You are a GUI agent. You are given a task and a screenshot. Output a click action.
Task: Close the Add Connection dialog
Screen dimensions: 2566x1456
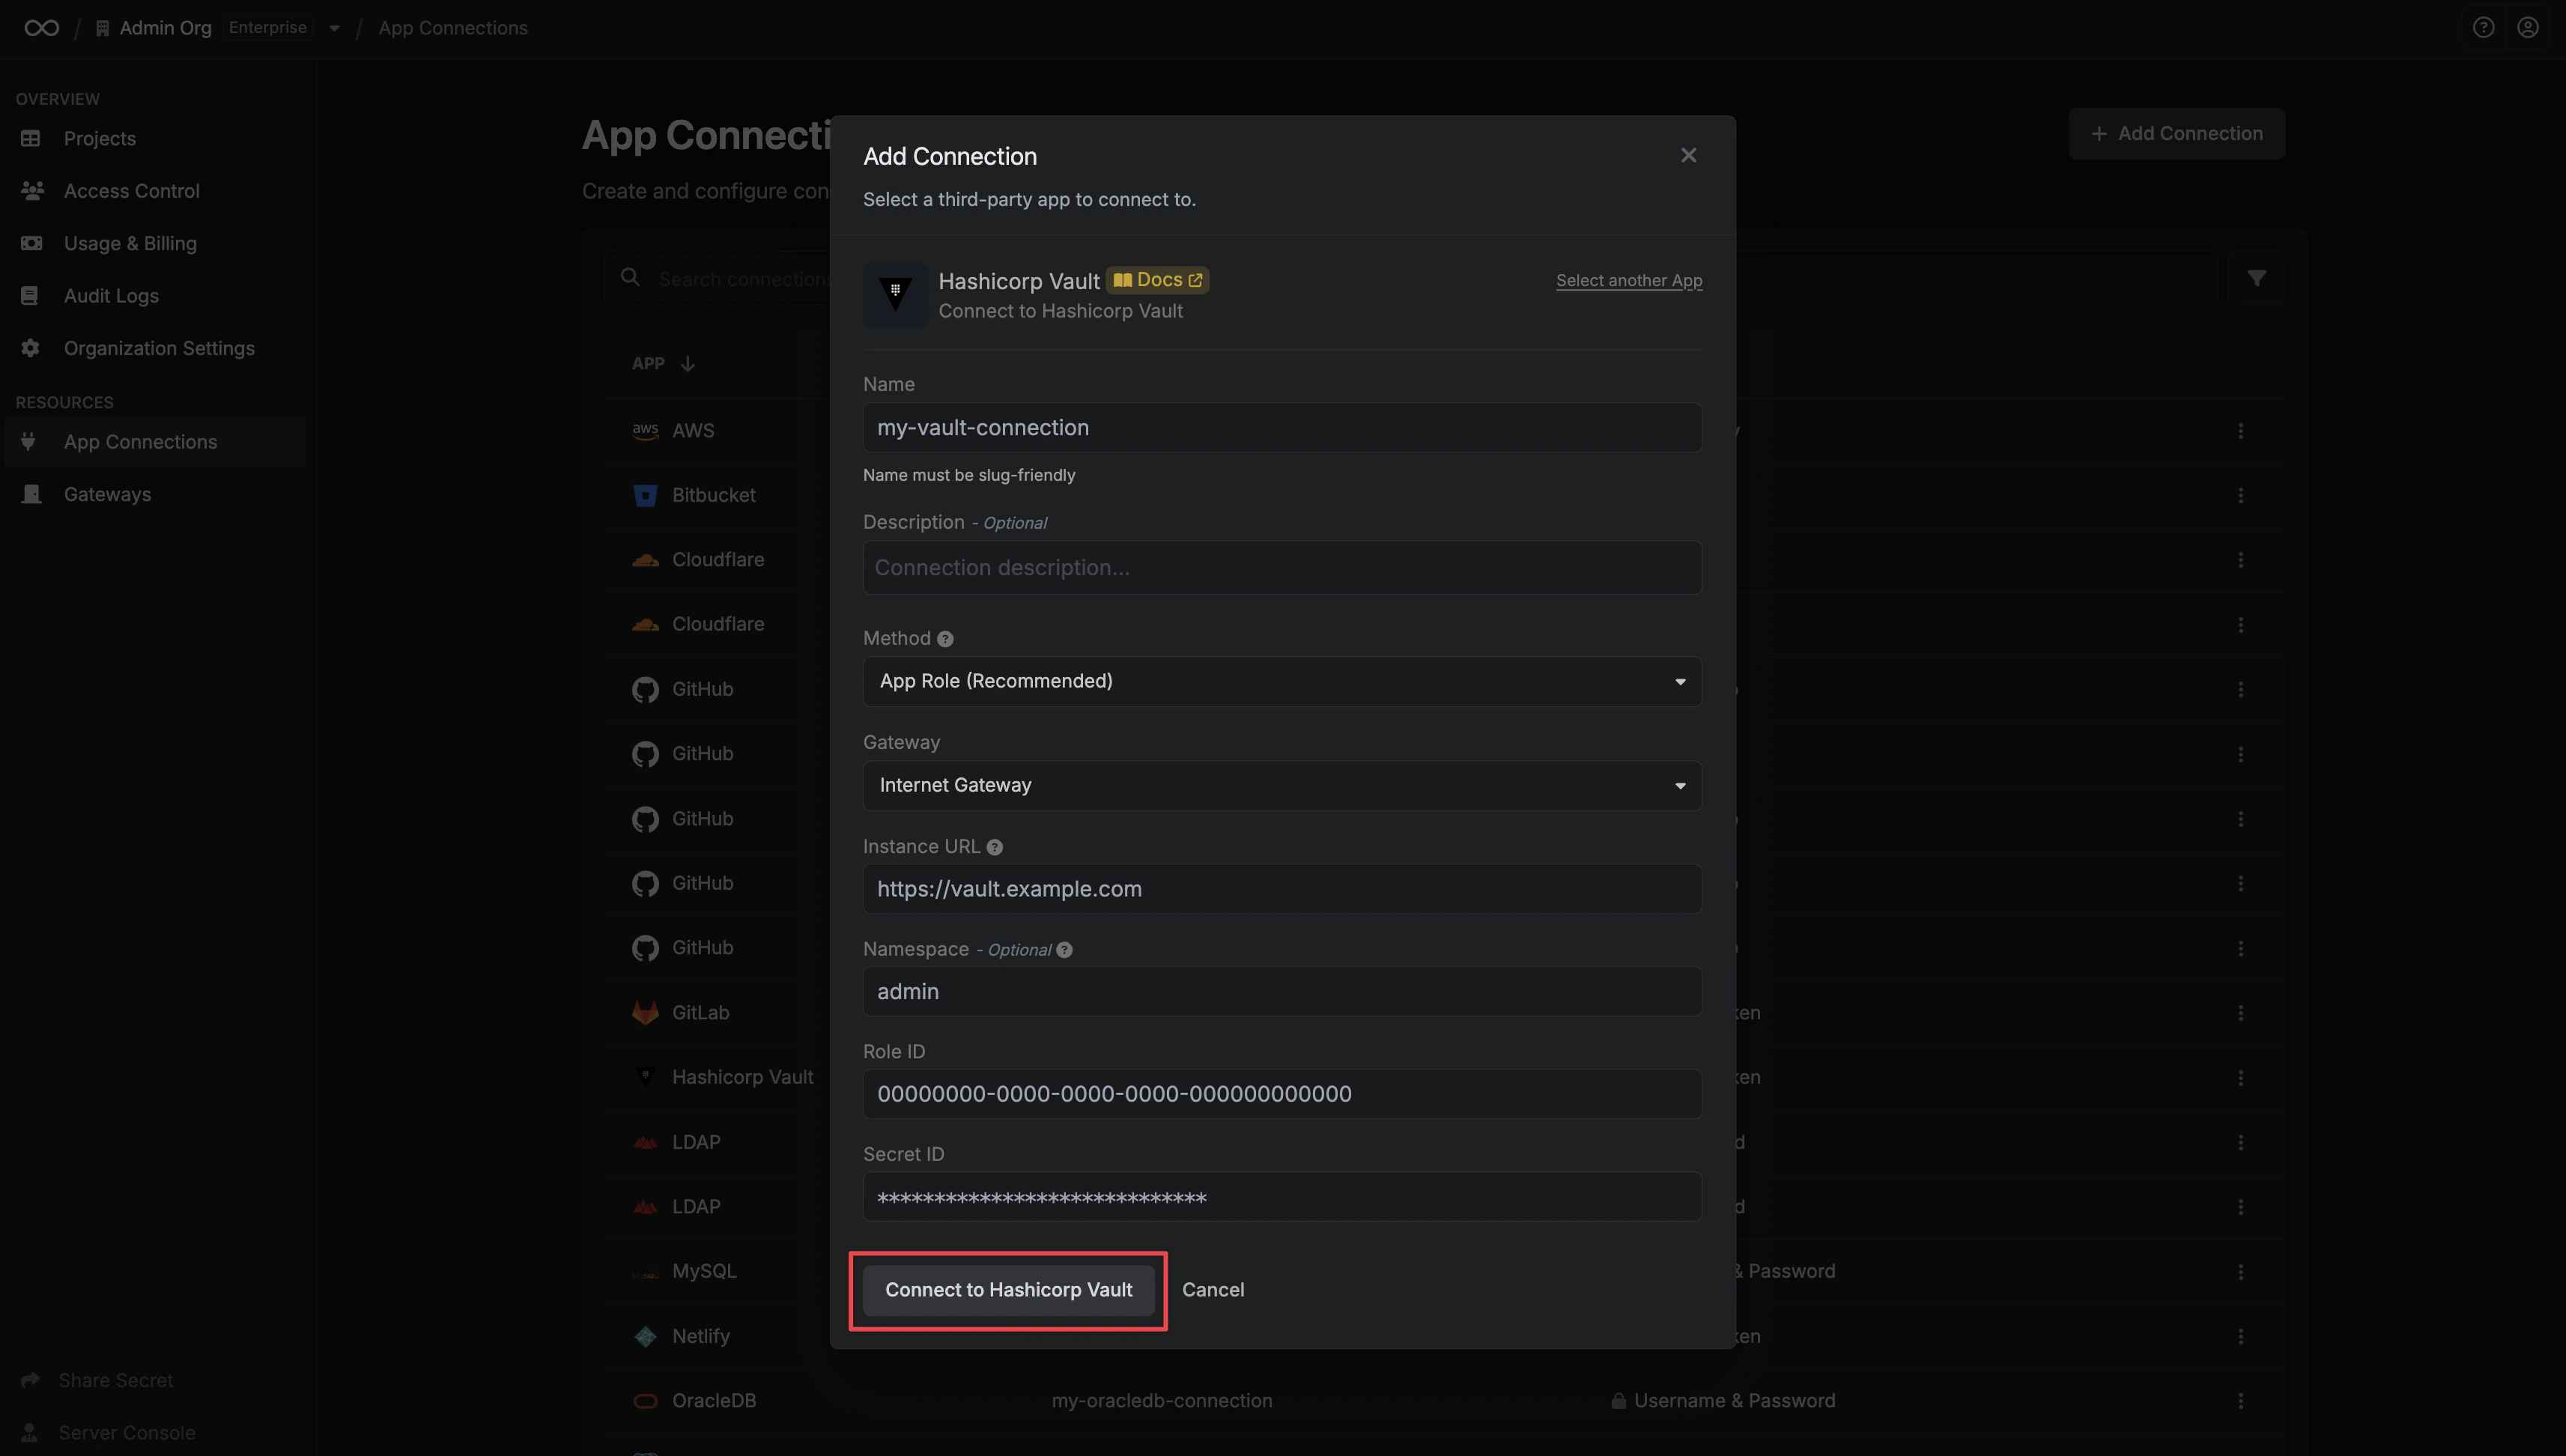pyautogui.click(x=1688, y=155)
